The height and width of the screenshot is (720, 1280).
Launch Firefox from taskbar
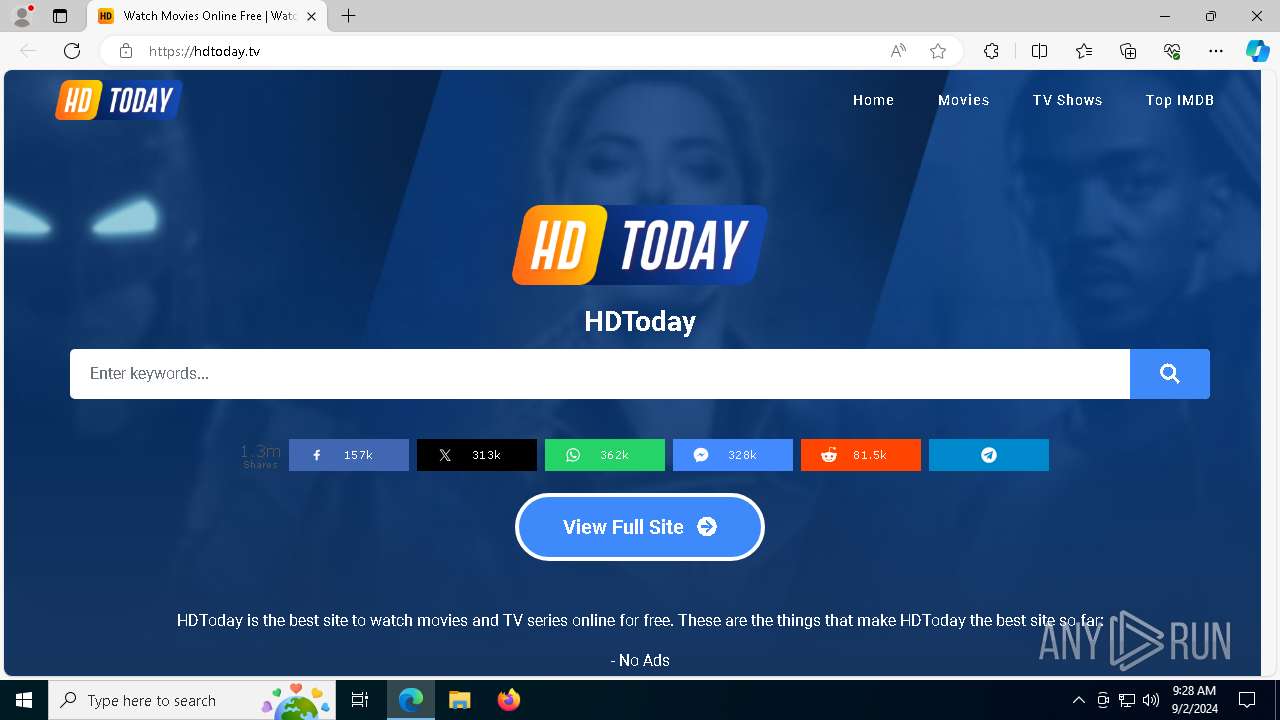(x=508, y=700)
